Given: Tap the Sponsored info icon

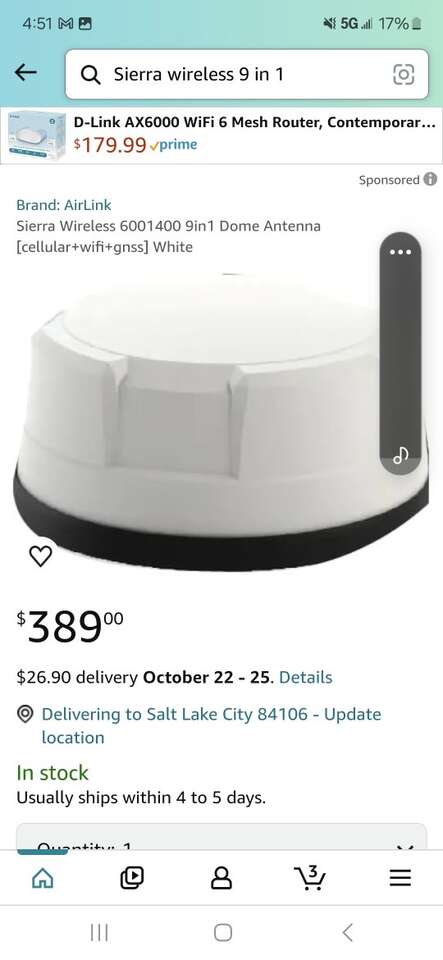Looking at the screenshot, I should tap(431, 179).
